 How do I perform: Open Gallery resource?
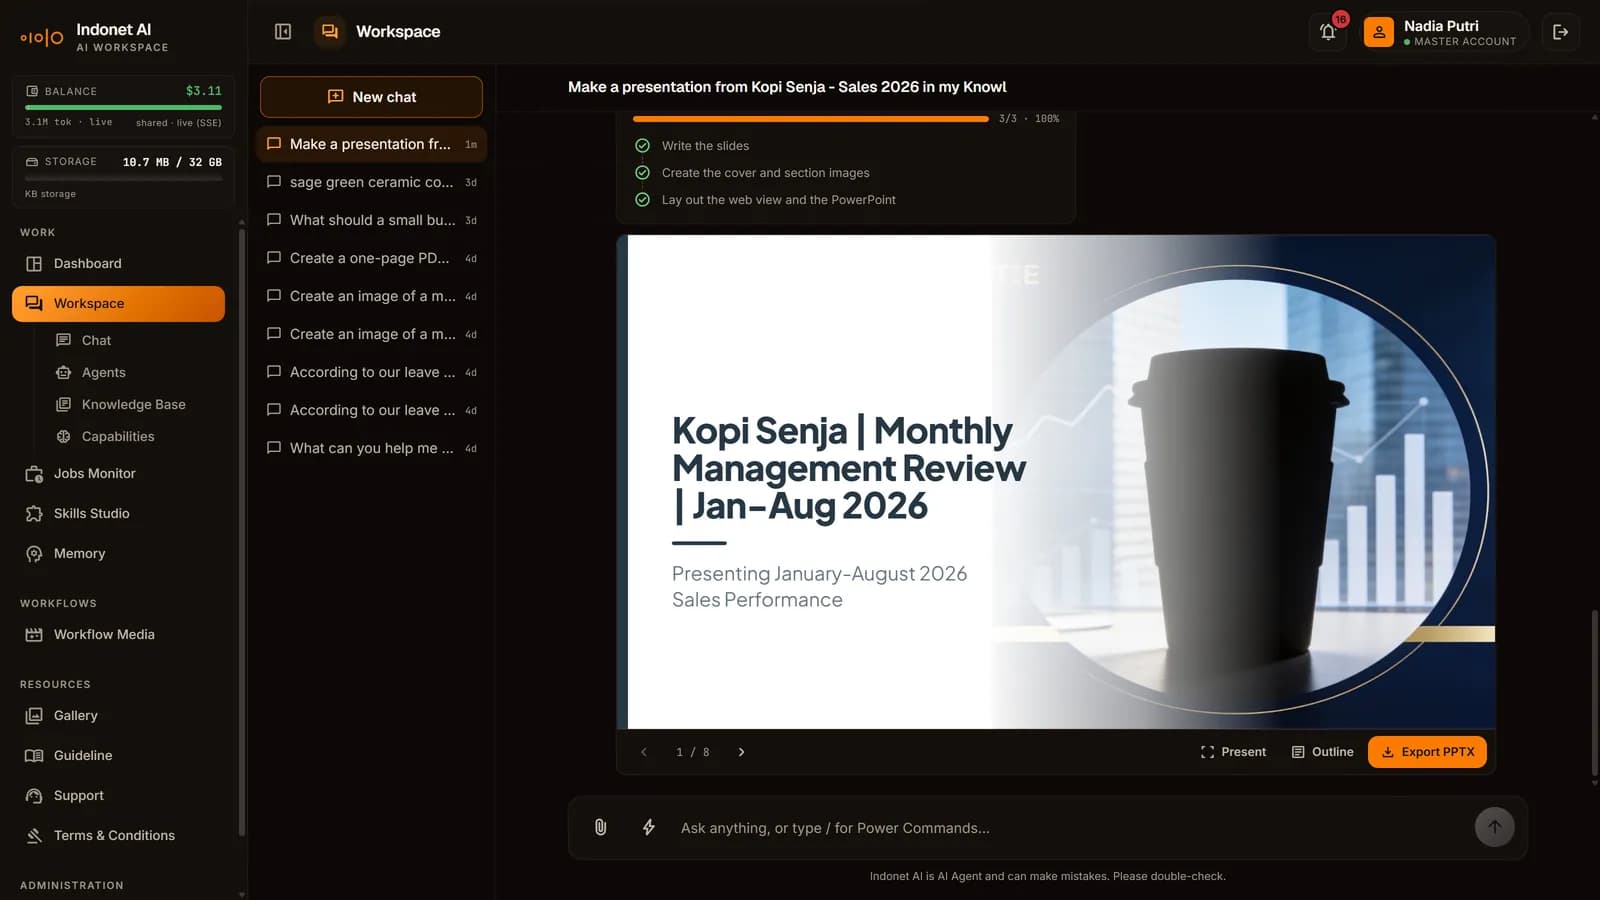(118, 715)
